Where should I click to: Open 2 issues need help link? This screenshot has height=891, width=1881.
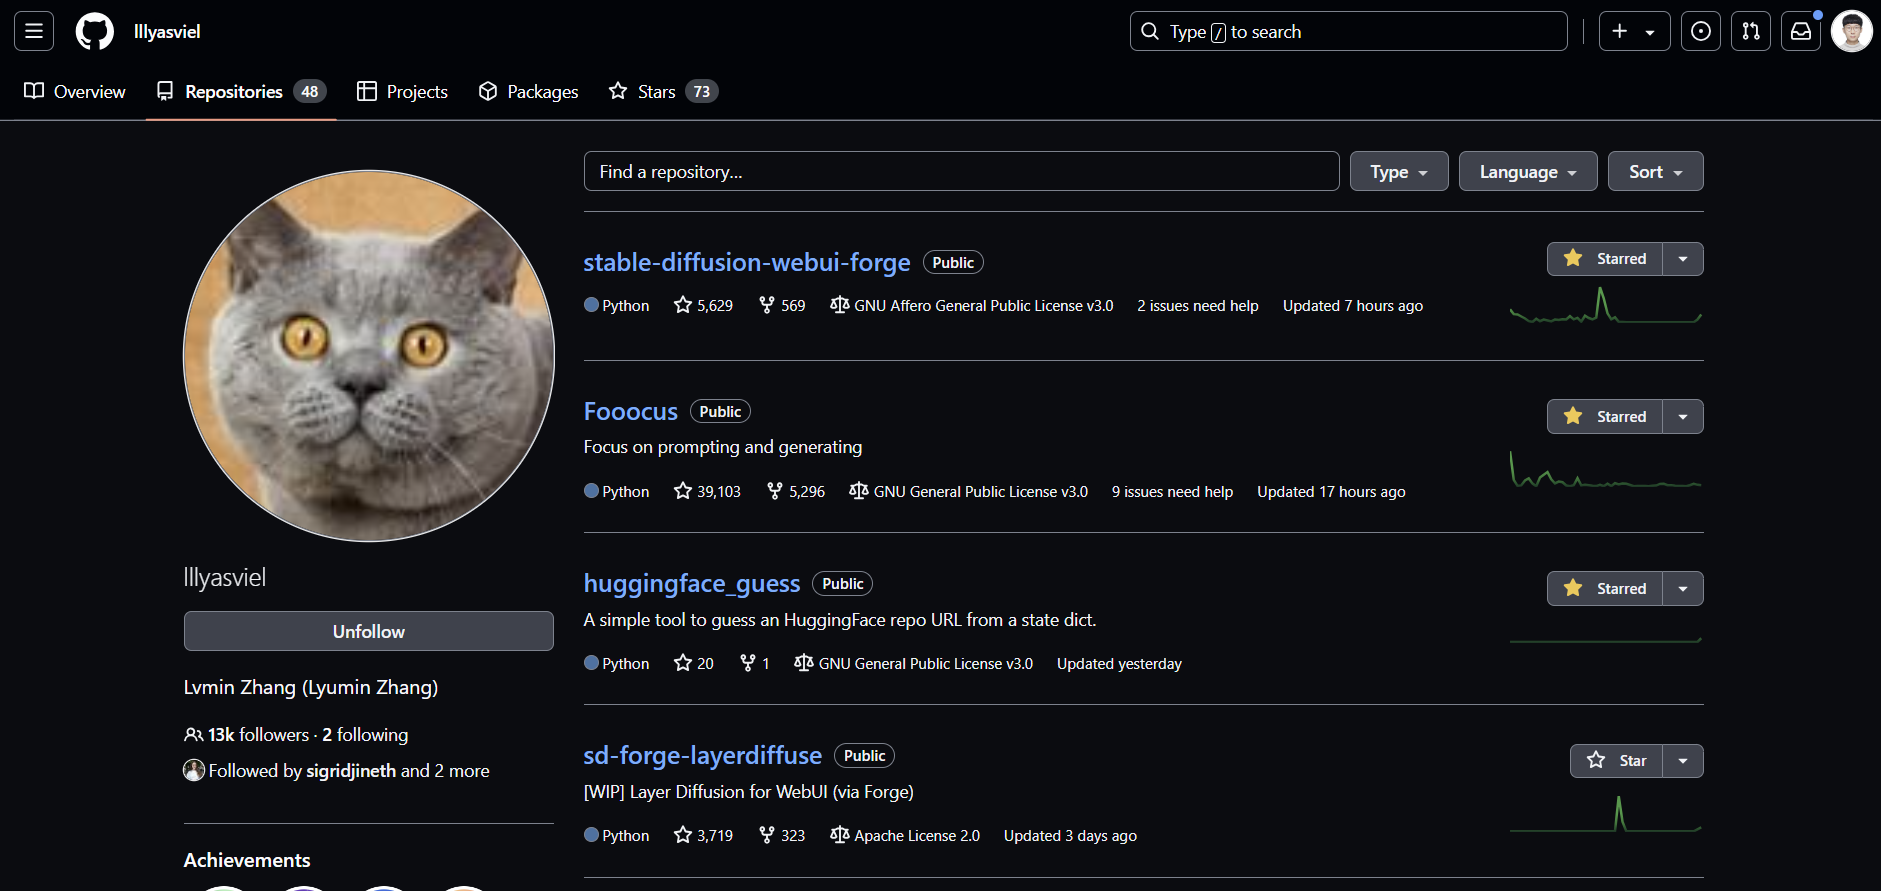(1198, 306)
